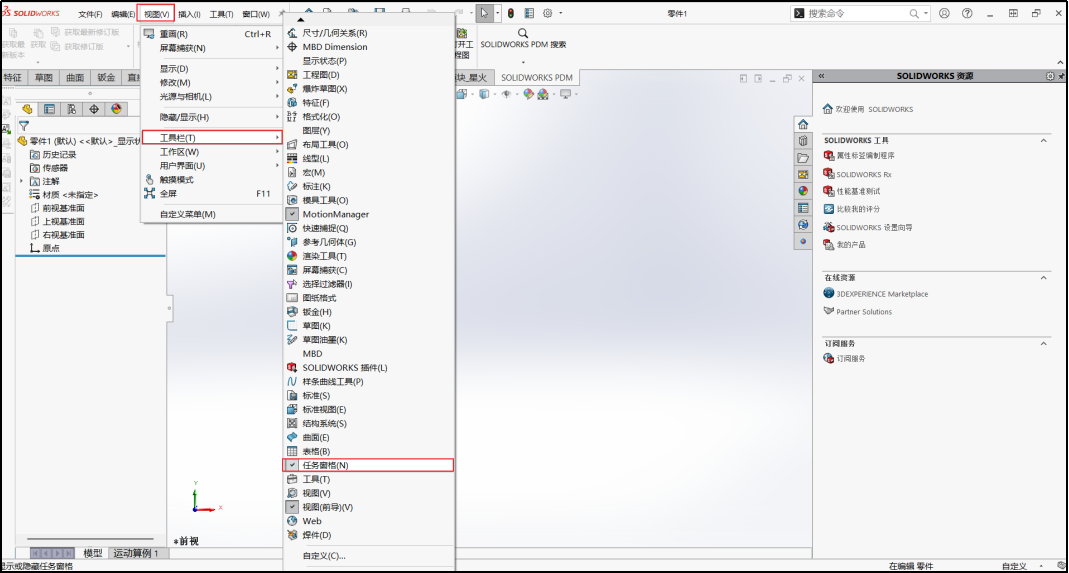
Task: Click the Options gear icon in top toolbar
Action: [x=547, y=13]
